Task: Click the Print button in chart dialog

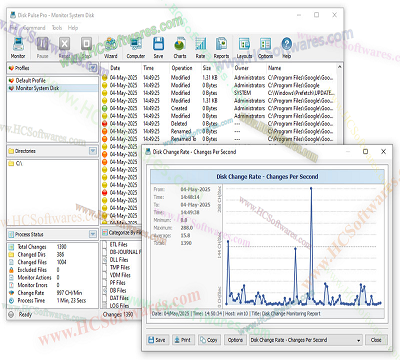Action: point(183,340)
